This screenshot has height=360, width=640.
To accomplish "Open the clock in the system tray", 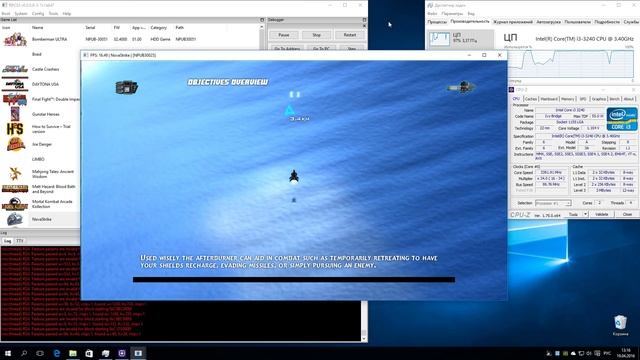I will point(625,353).
